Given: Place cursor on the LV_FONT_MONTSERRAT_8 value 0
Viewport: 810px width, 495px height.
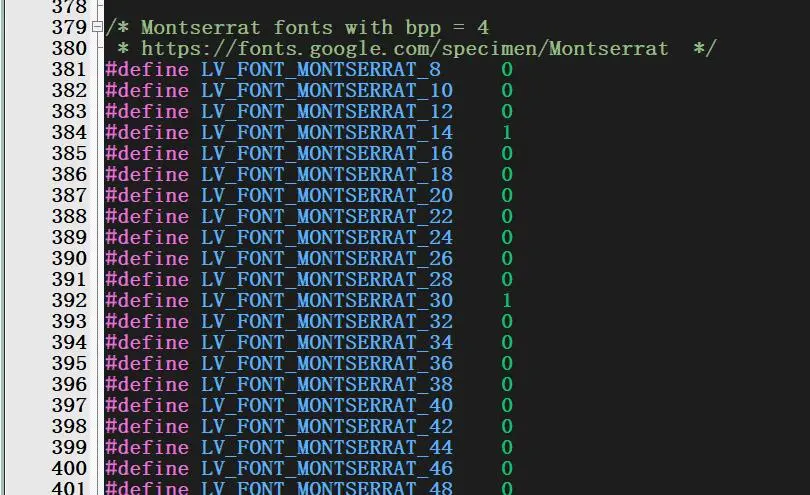Looking at the screenshot, I should point(507,69).
